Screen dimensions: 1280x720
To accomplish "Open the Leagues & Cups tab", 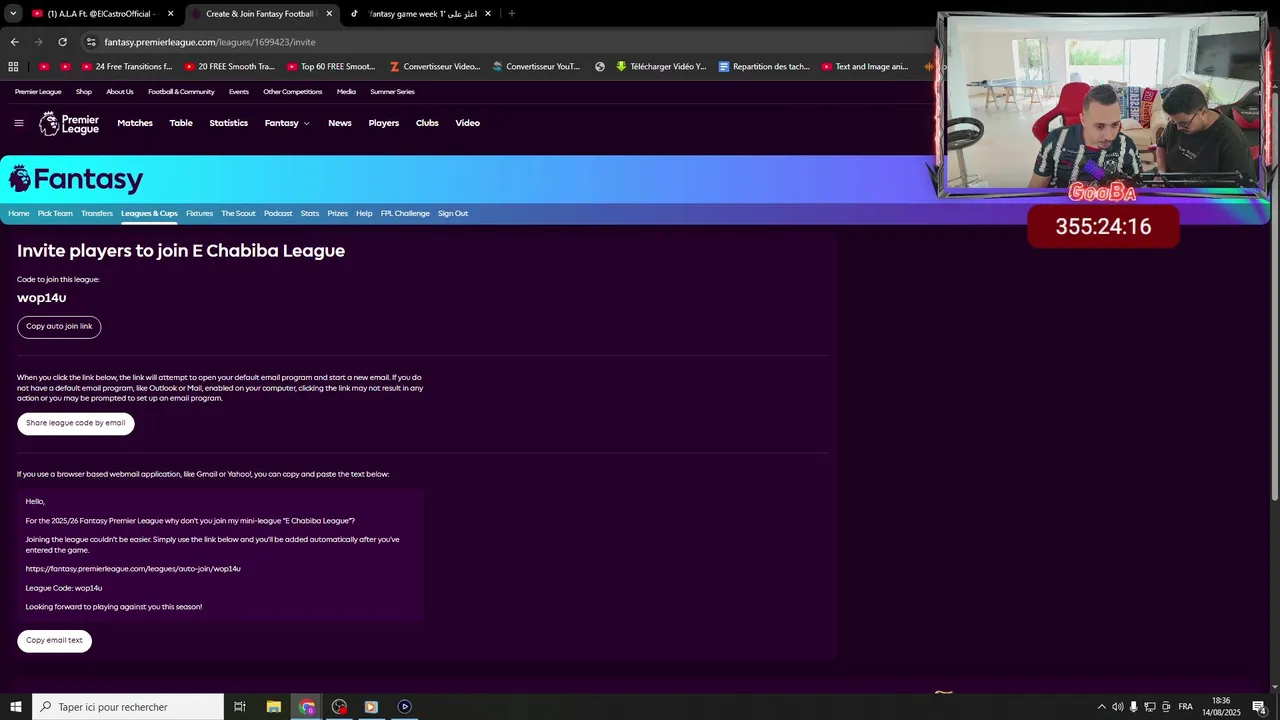I will click(x=149, y=213).
